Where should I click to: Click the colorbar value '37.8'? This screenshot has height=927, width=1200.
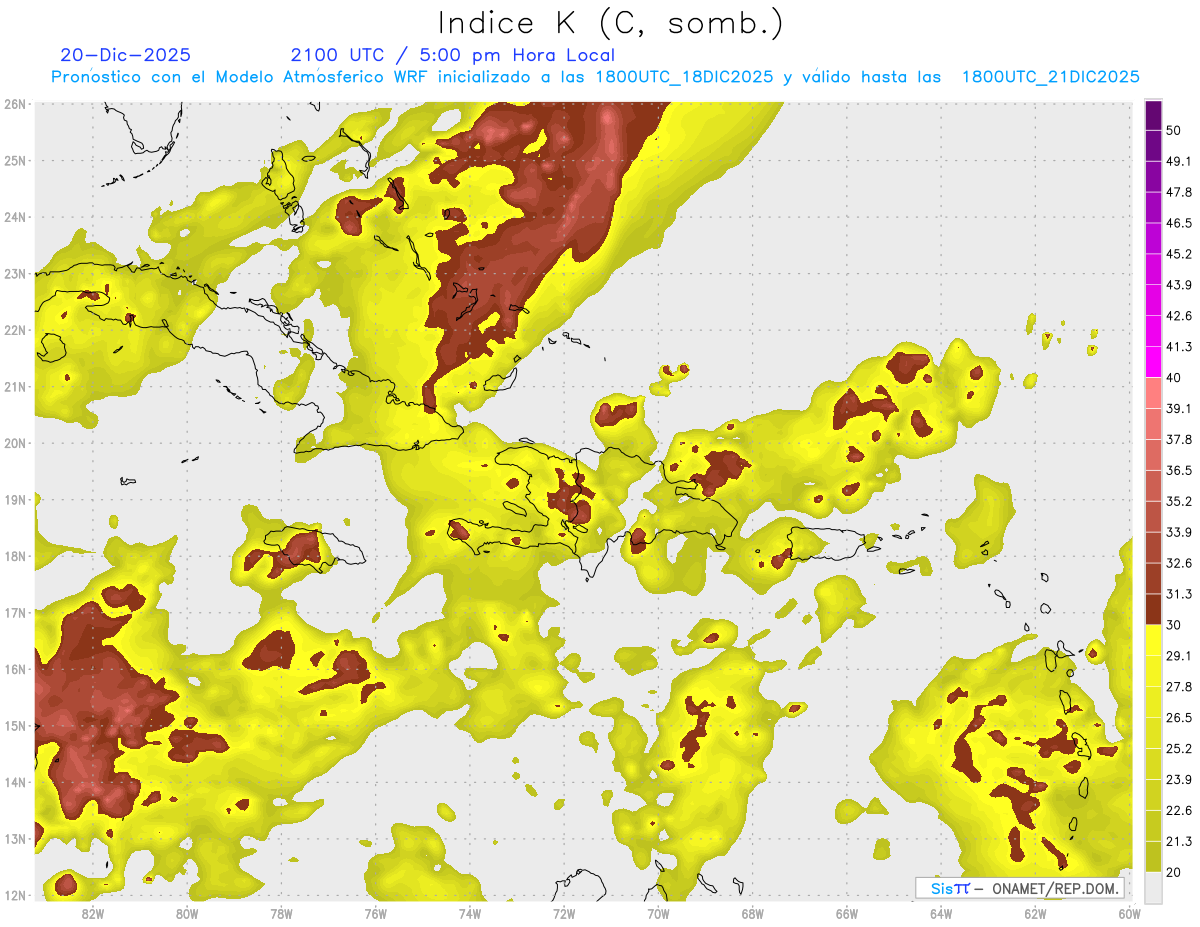[x=1179, y=440]
